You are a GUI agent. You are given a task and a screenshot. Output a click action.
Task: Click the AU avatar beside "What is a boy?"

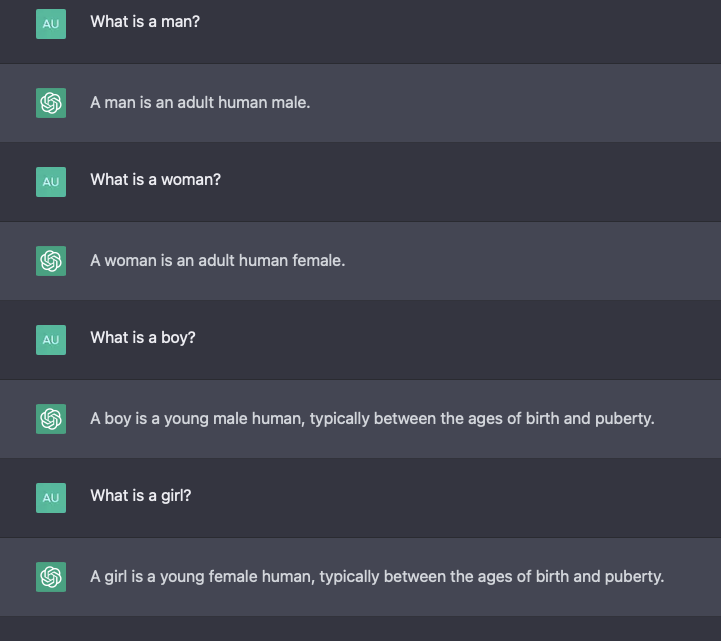coord(51,340)
